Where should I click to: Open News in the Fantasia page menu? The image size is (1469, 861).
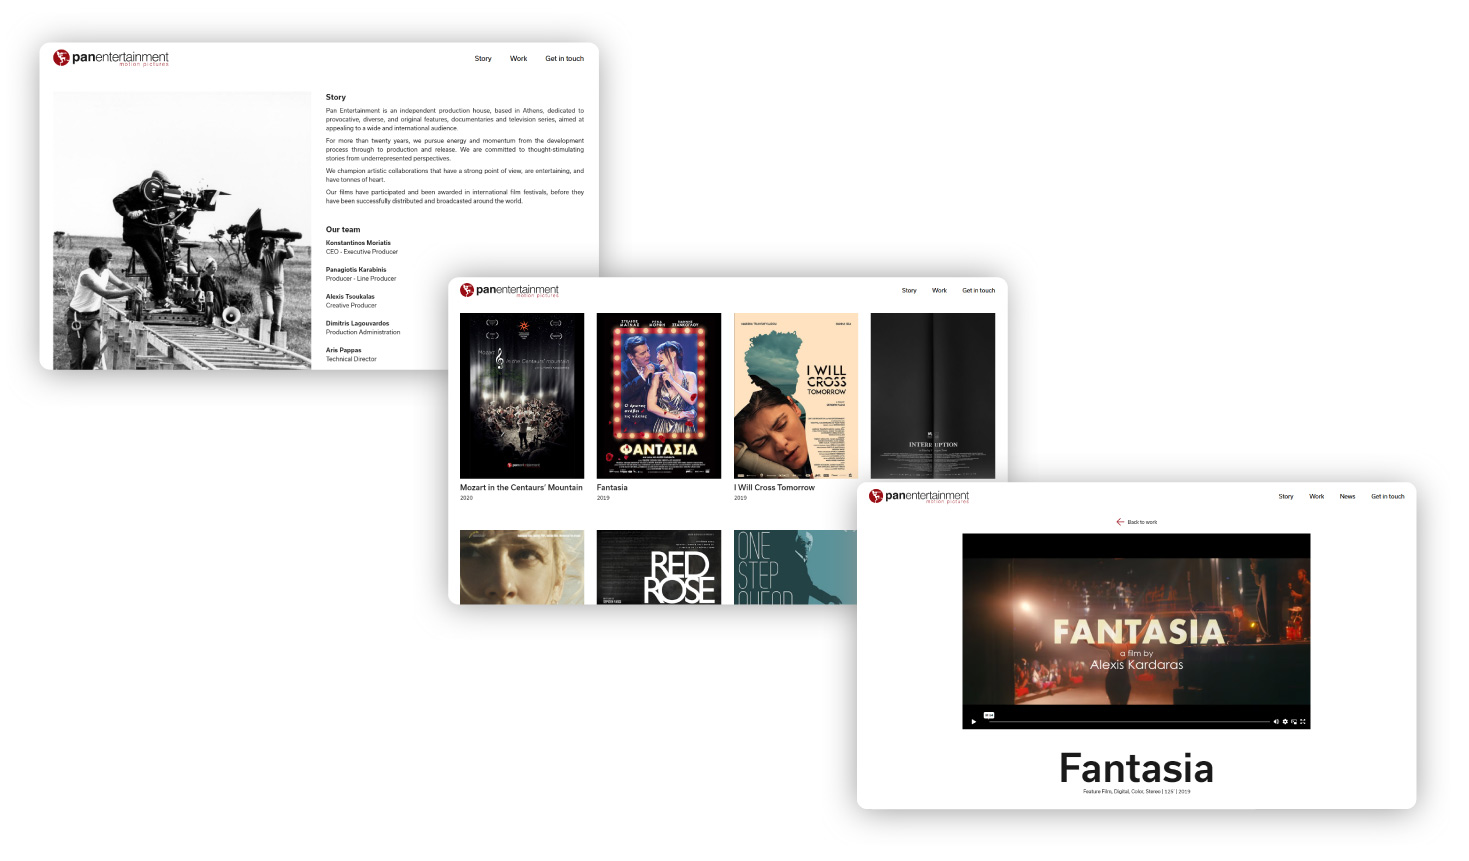1347,497
